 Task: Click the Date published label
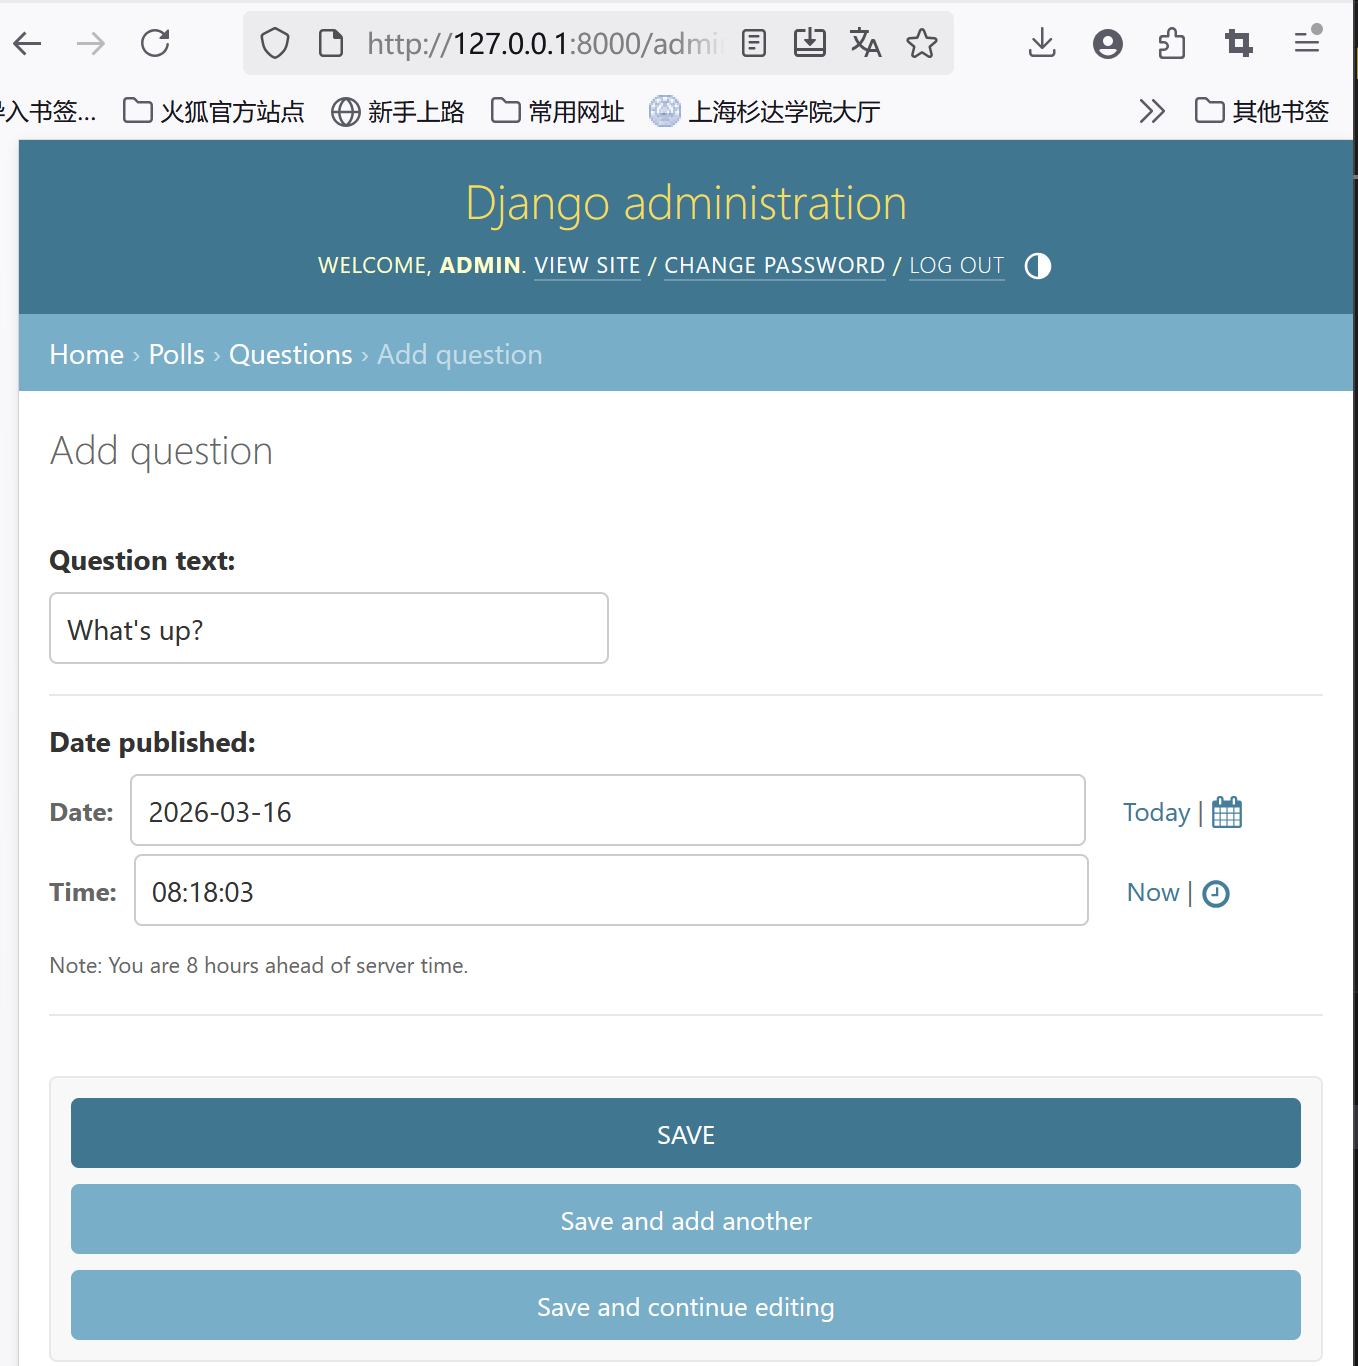(153, 742)
